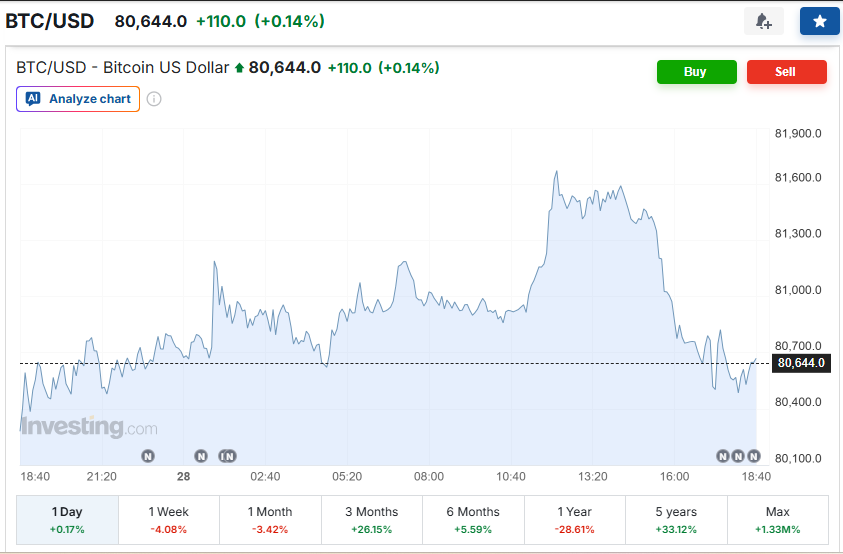843x554 pixels.
Task: Click the 80,100.0 price axis label
Action: 798,458
